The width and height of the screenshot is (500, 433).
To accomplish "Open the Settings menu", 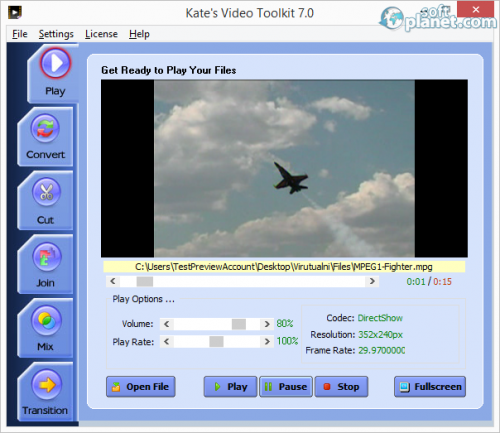I will [56, 34].
